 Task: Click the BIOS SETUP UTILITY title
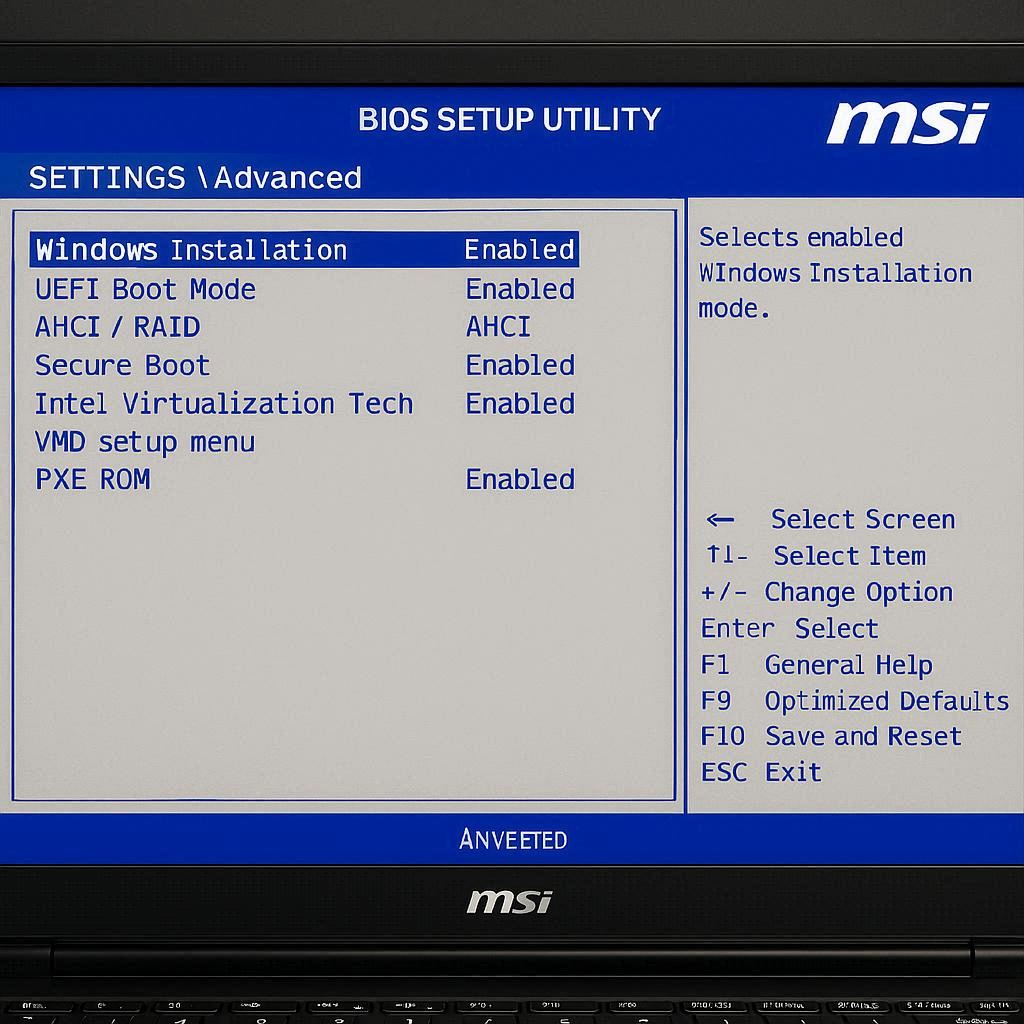[x=509, y=120]
